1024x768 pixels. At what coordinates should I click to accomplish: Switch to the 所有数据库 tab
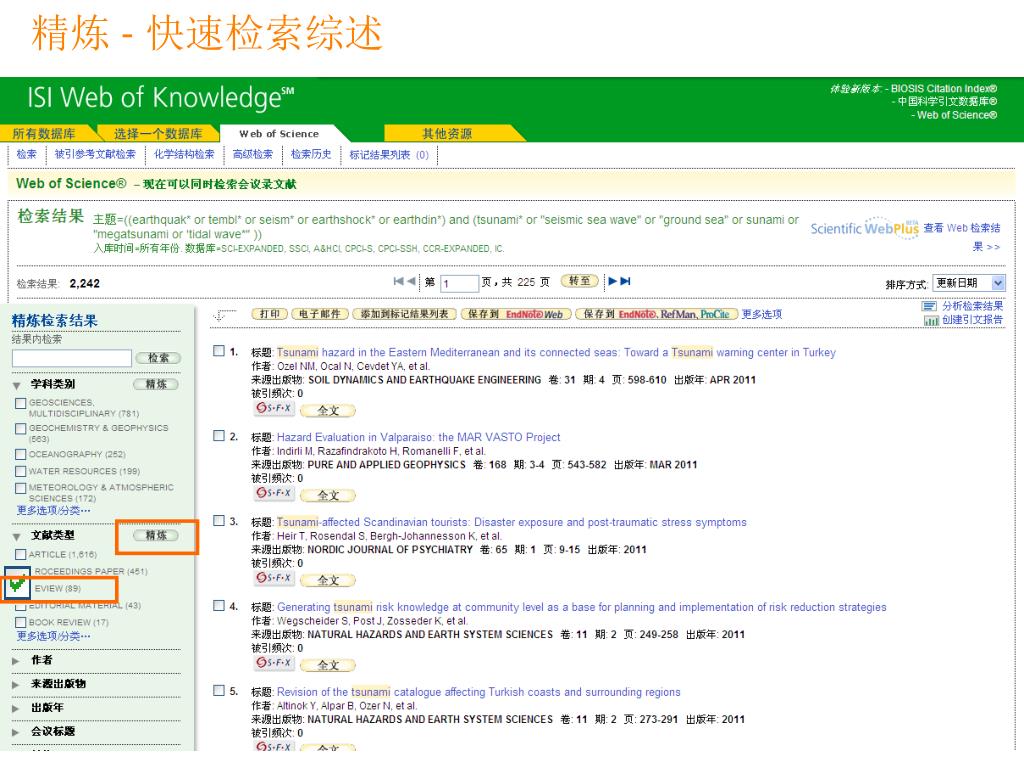coord(44,134)
